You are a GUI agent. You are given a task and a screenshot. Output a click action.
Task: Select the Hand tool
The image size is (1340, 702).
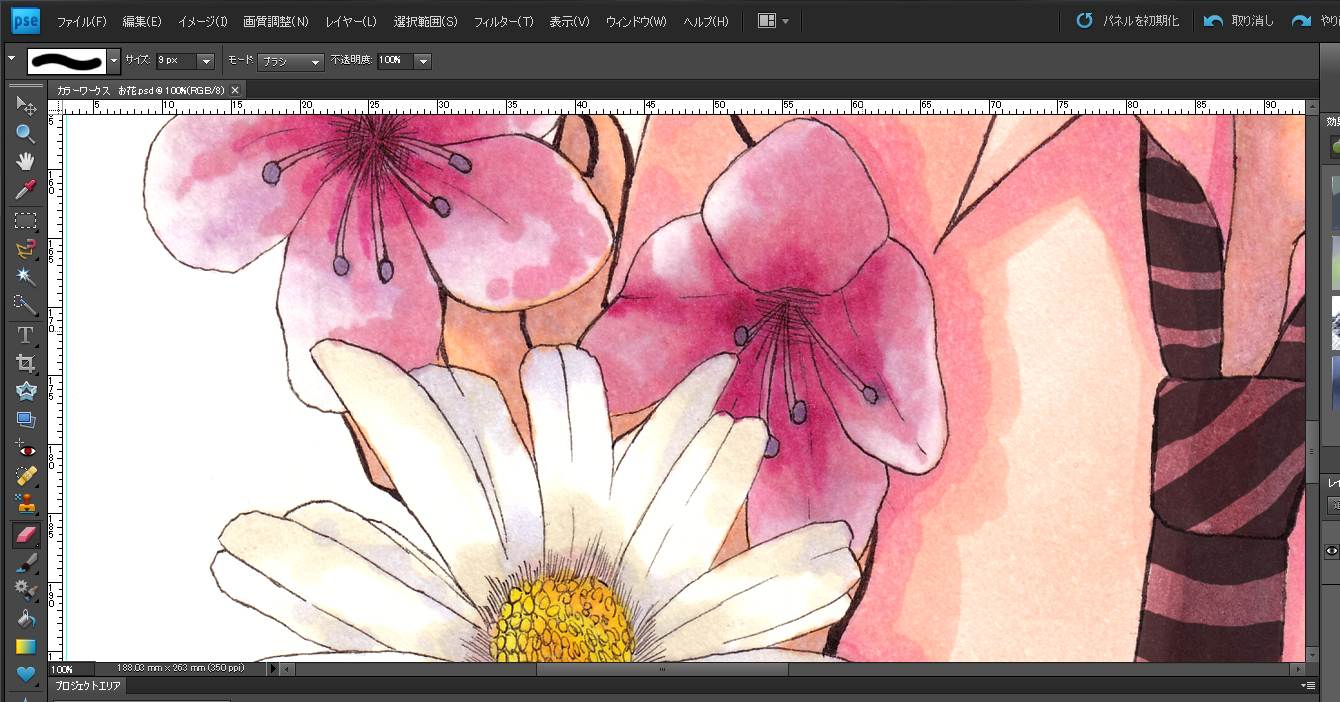pyautogui.click(x=25, y=162)
